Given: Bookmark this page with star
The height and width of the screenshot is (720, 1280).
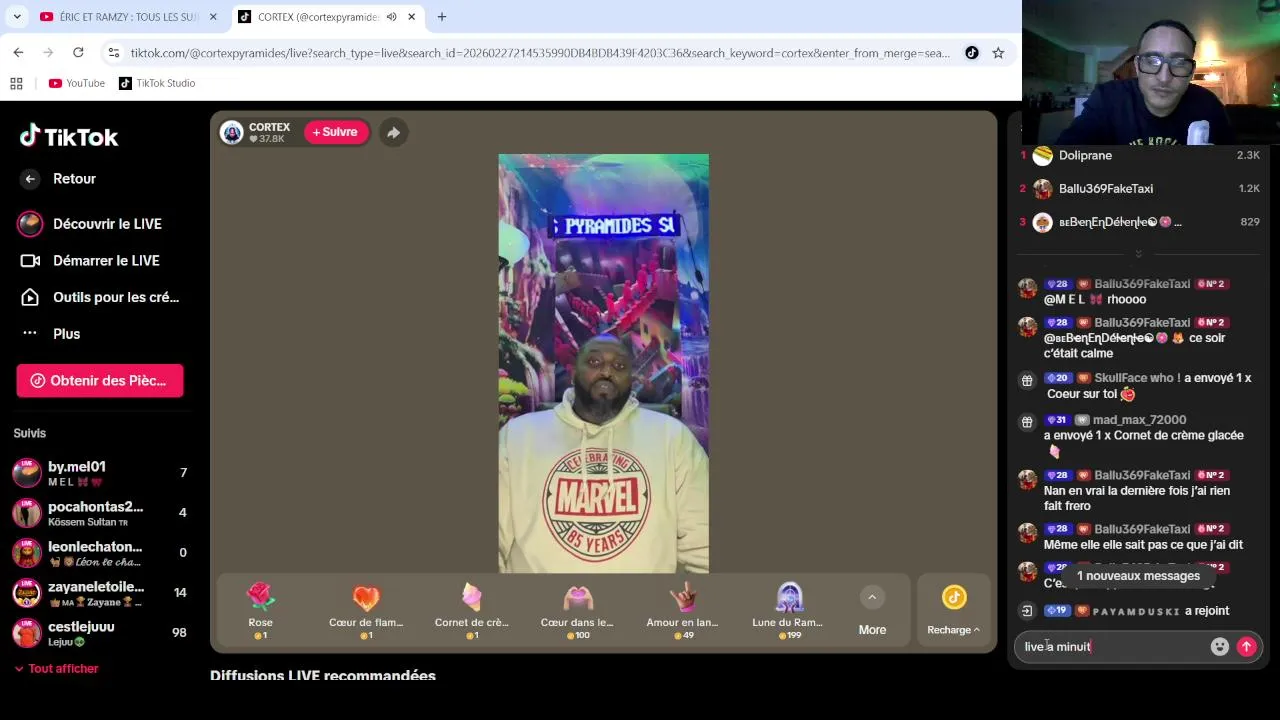Looking at the screenshot, I should click(x=998, y=53).
